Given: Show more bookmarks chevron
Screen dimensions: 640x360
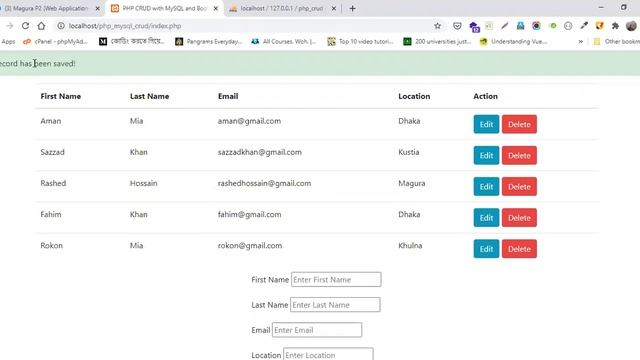Looking at the screenshot, I should click(580, 41).
